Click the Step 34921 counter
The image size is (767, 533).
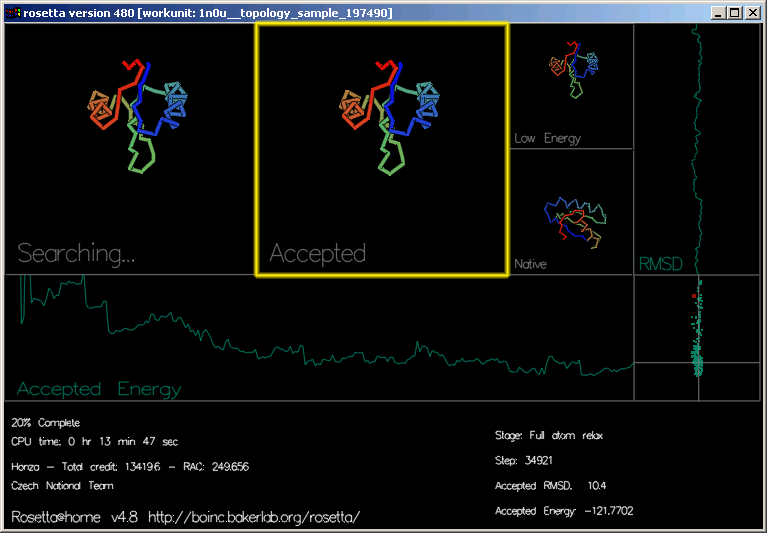(x=524, y=461)
